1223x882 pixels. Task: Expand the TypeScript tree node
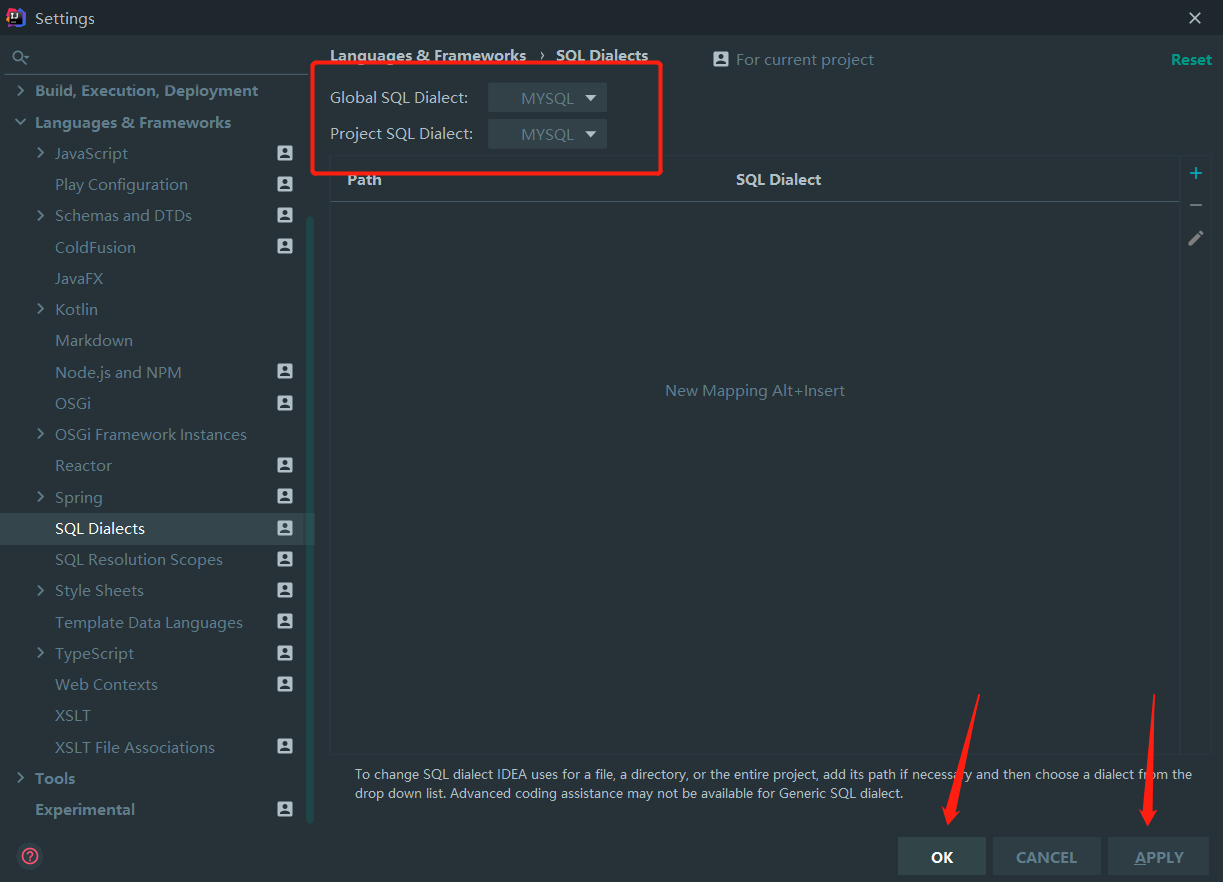coord(40,653)
